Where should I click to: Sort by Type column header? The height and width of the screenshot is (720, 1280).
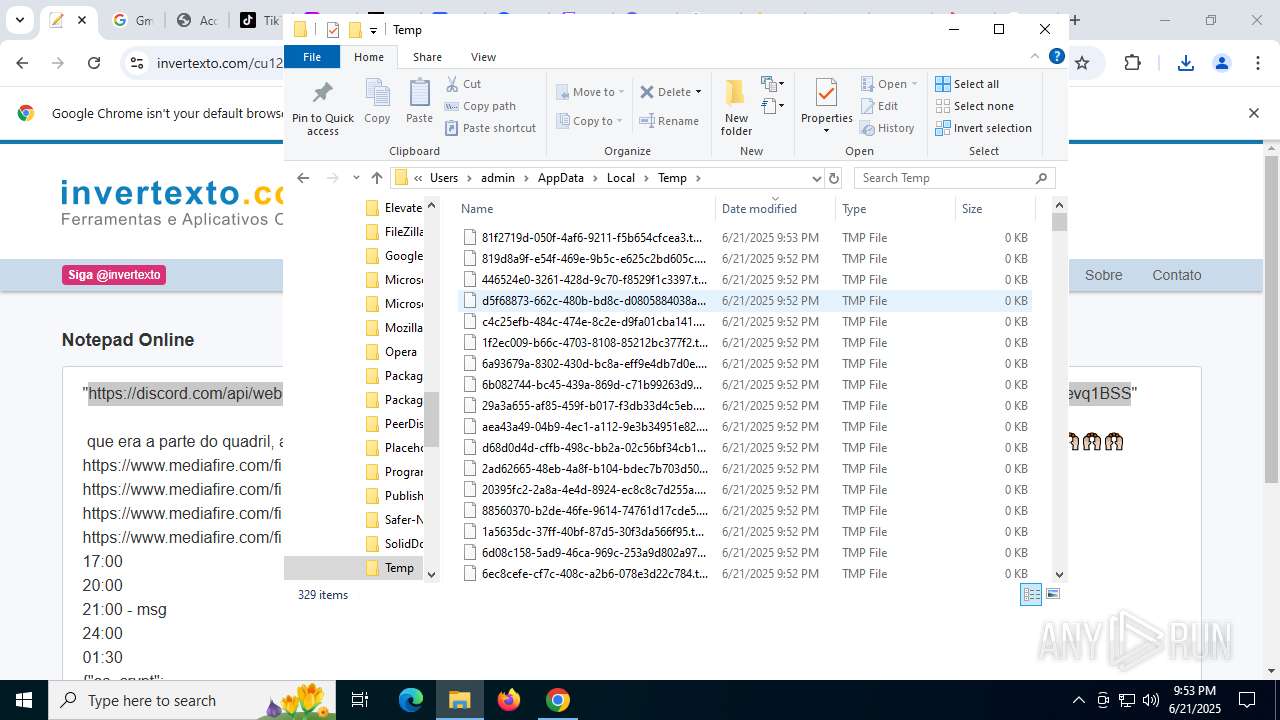point(896,209)
